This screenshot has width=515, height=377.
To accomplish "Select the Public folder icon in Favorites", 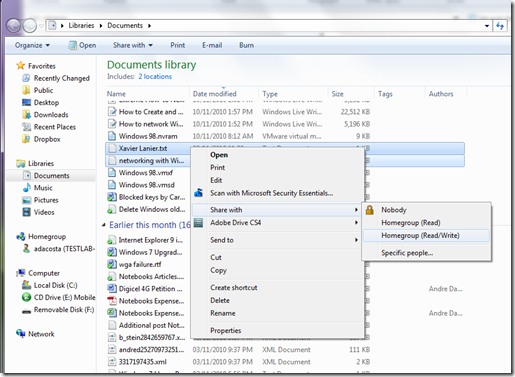I will (26, 90).
